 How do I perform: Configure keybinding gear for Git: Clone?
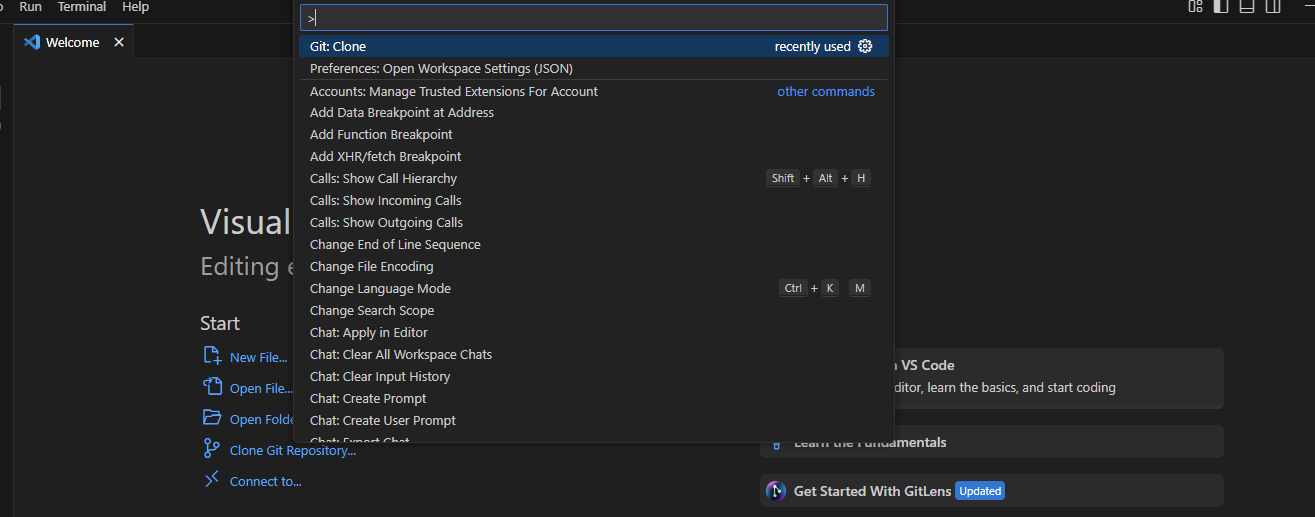pos(865,46)
